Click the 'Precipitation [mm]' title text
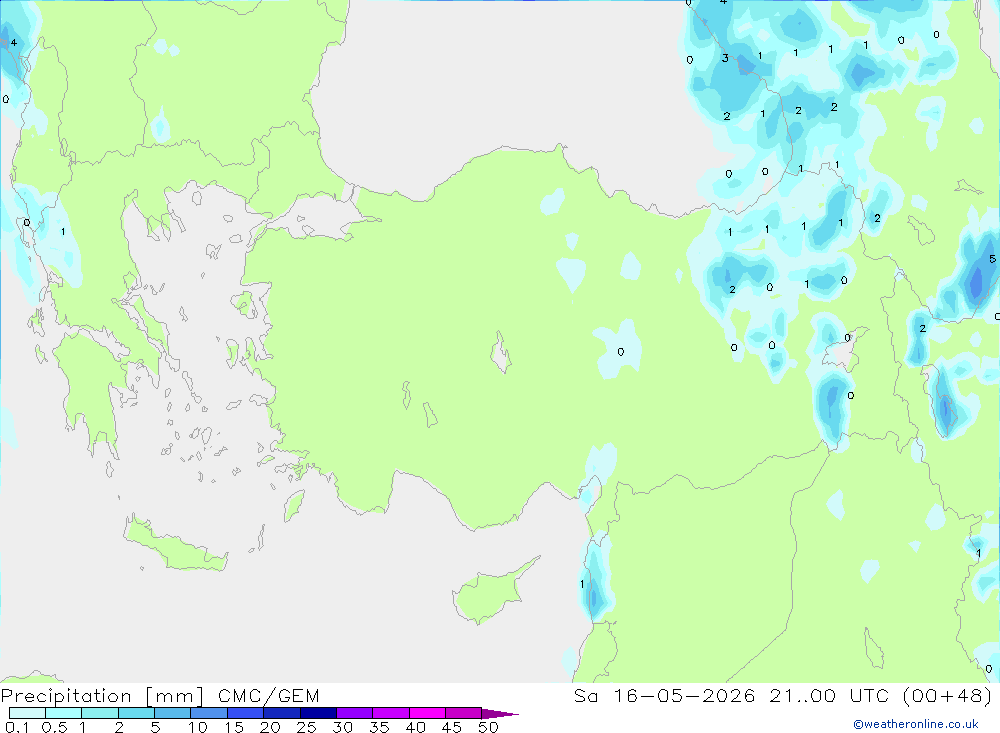Viewport: 1000px width, 733px height. pyautogui.click(x=103, y=696)
